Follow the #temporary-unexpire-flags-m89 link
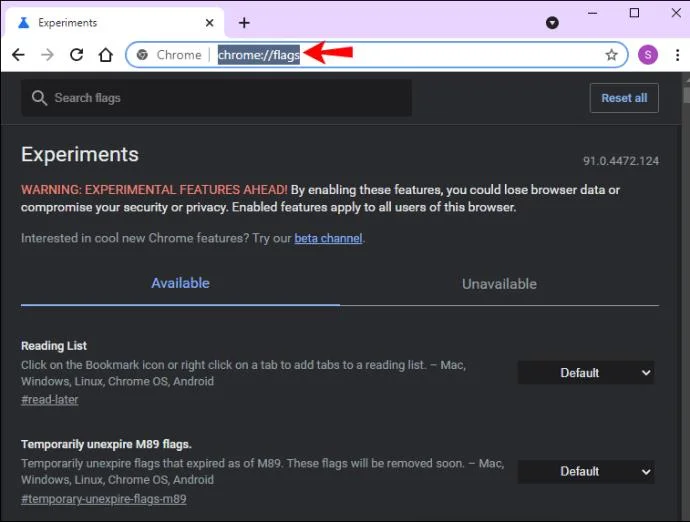Screen dimensions: 690x522 (104, 499)
